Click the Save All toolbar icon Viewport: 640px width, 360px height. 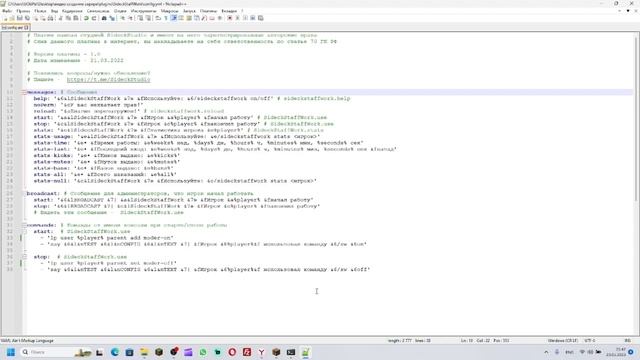coord(27,18)
